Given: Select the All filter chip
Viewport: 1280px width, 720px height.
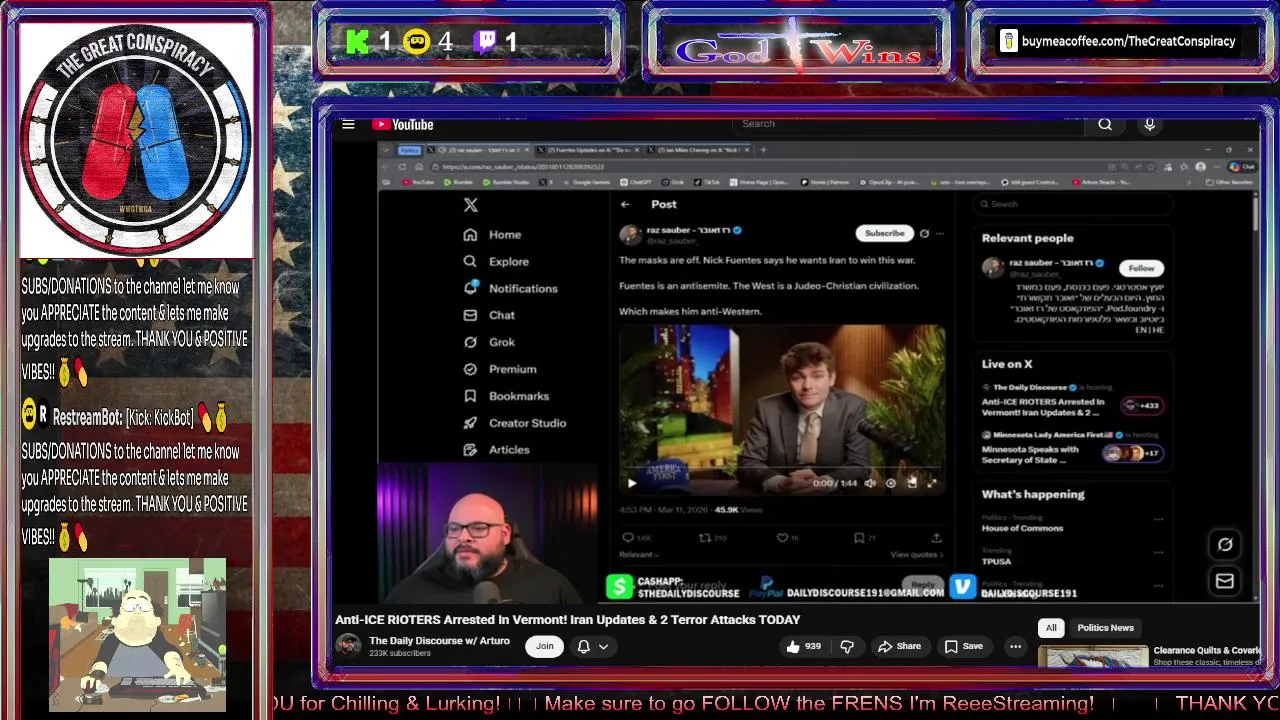Looking at the screenshot, I should pyautogui.click(x=1051, y=628).
